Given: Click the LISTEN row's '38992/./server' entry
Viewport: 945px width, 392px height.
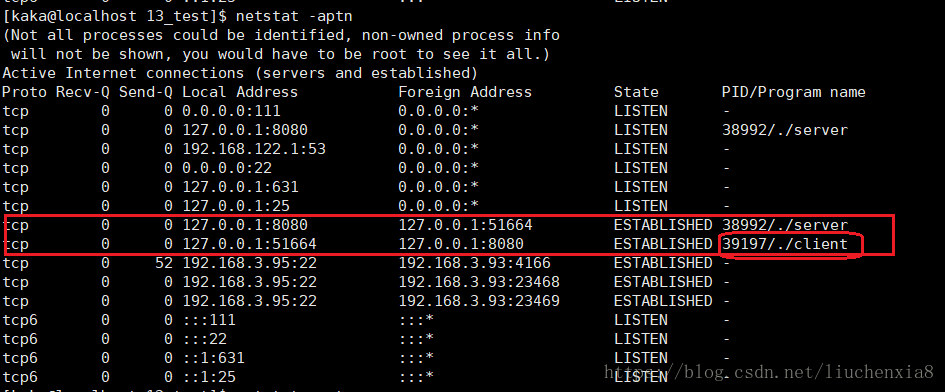Looking at the screenshot, I should coord(785,130).
